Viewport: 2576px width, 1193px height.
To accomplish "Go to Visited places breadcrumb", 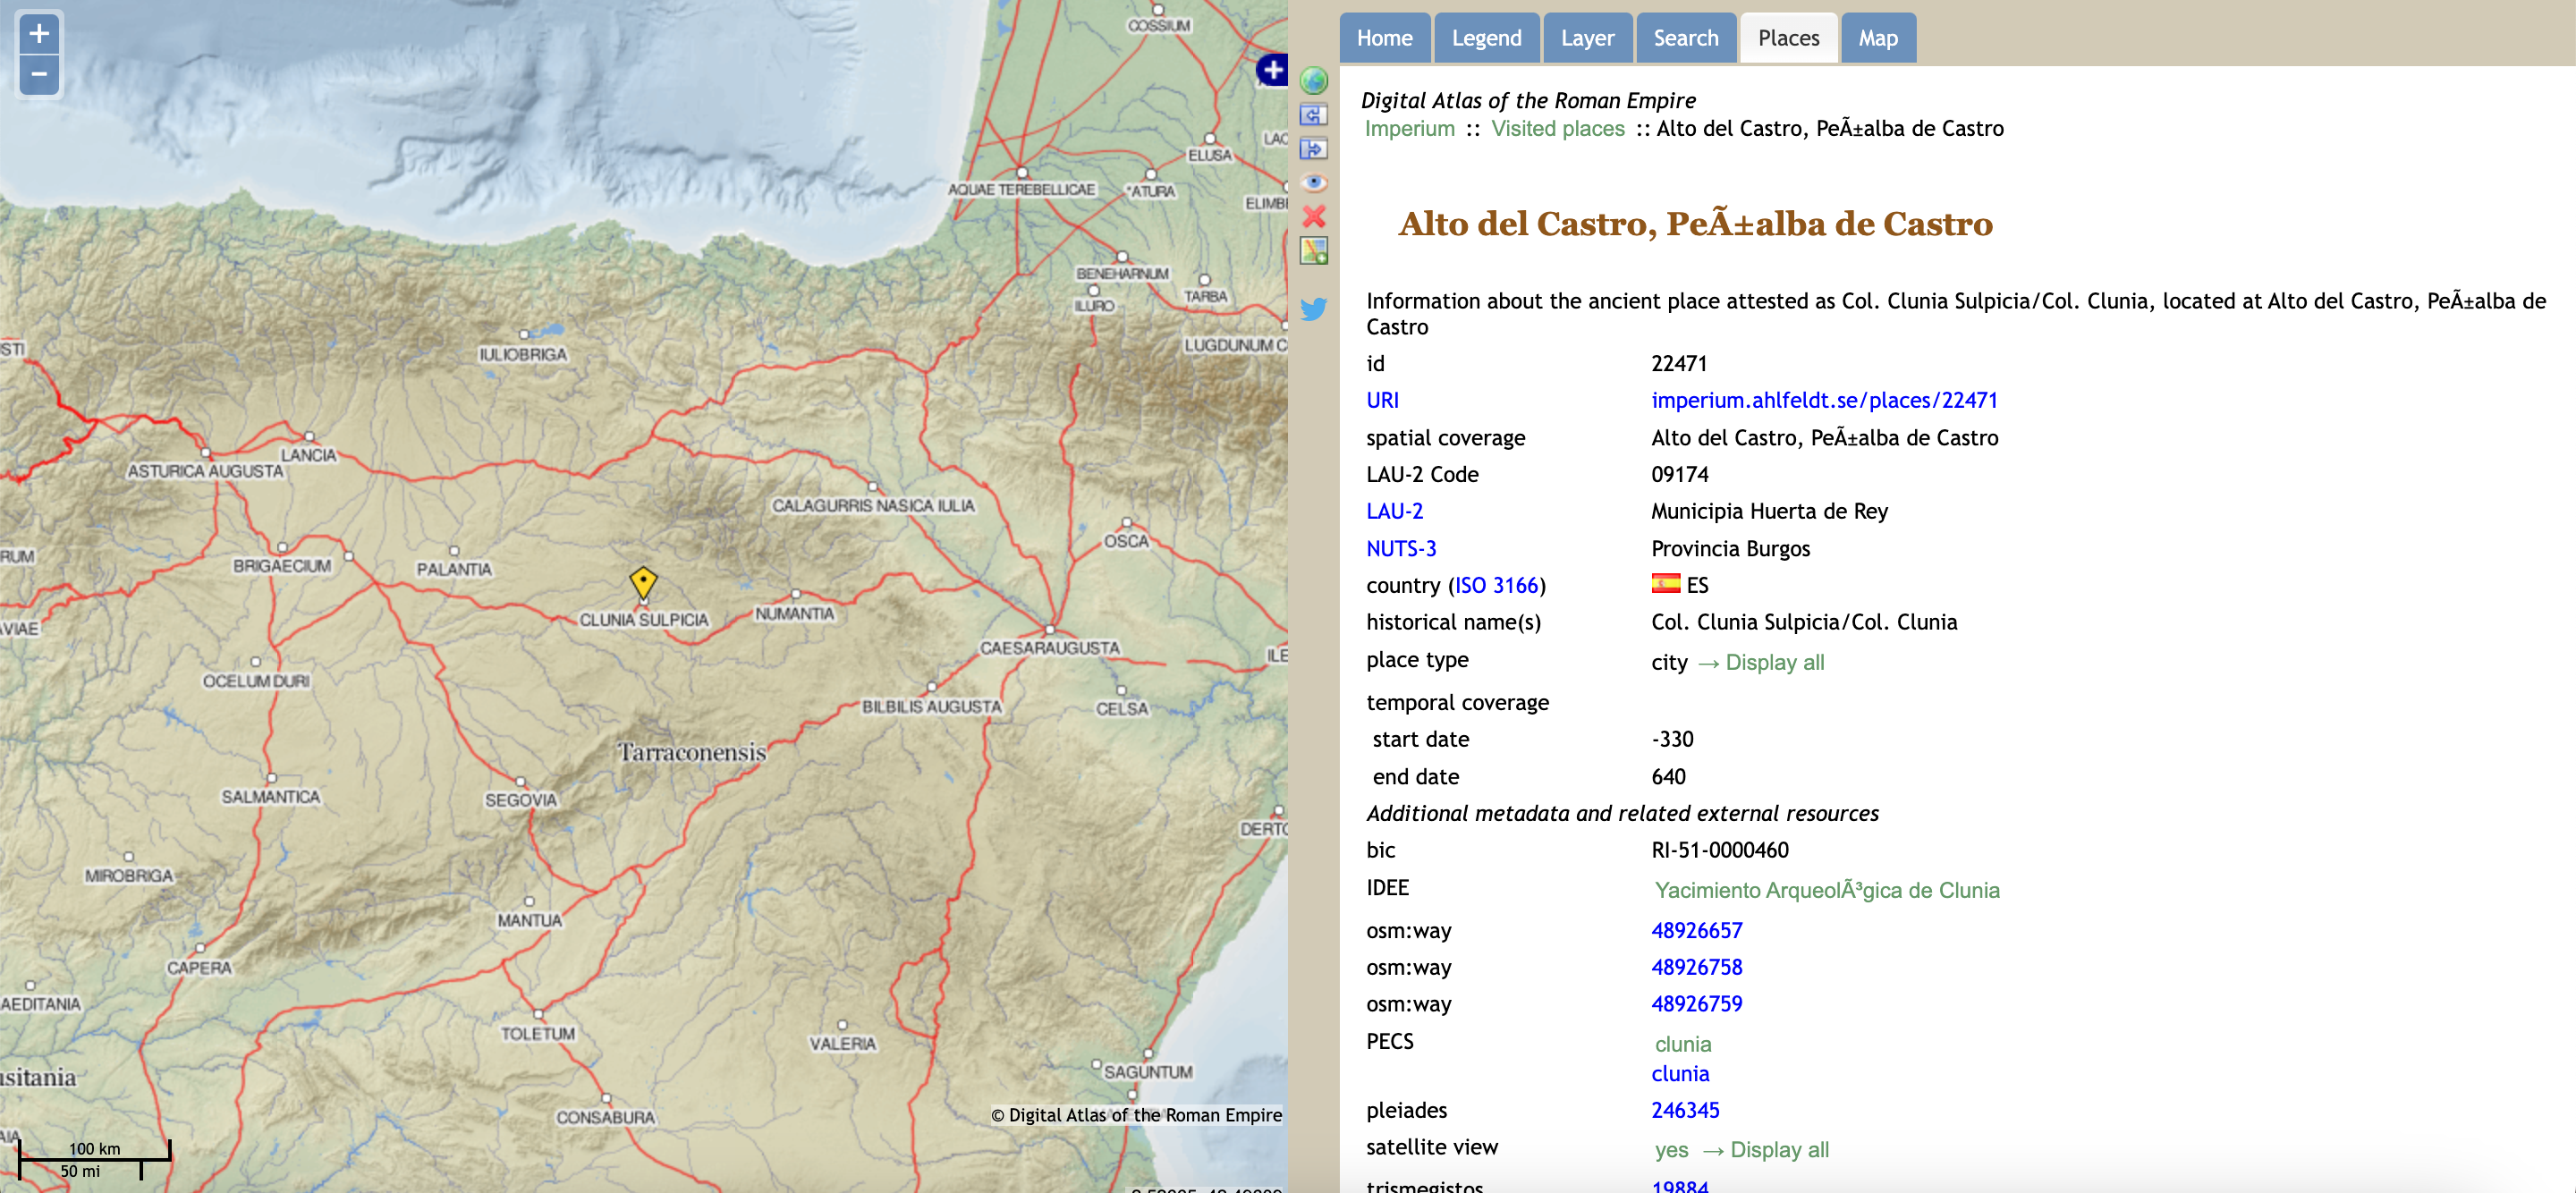I will tap(1557, 128).
